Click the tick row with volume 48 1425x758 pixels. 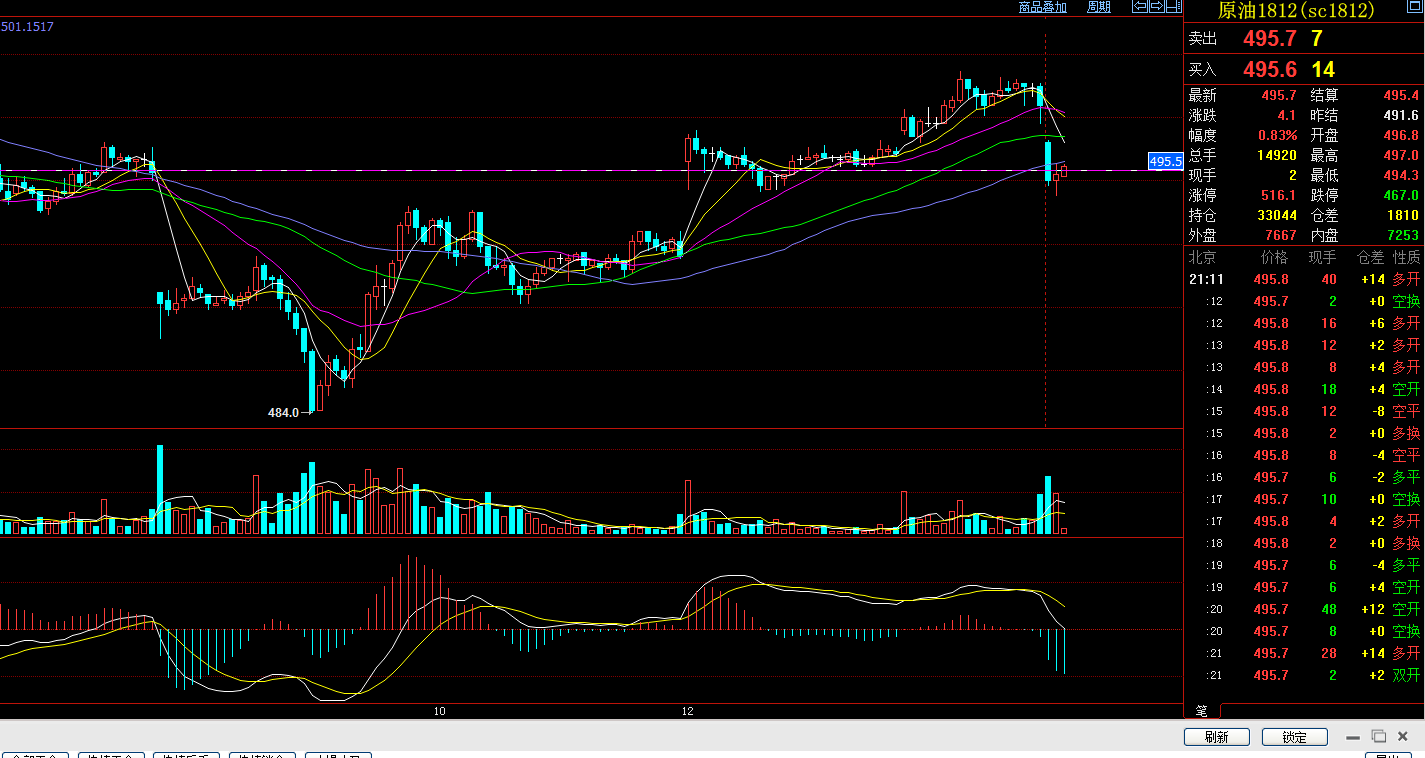click(1304, 610)
